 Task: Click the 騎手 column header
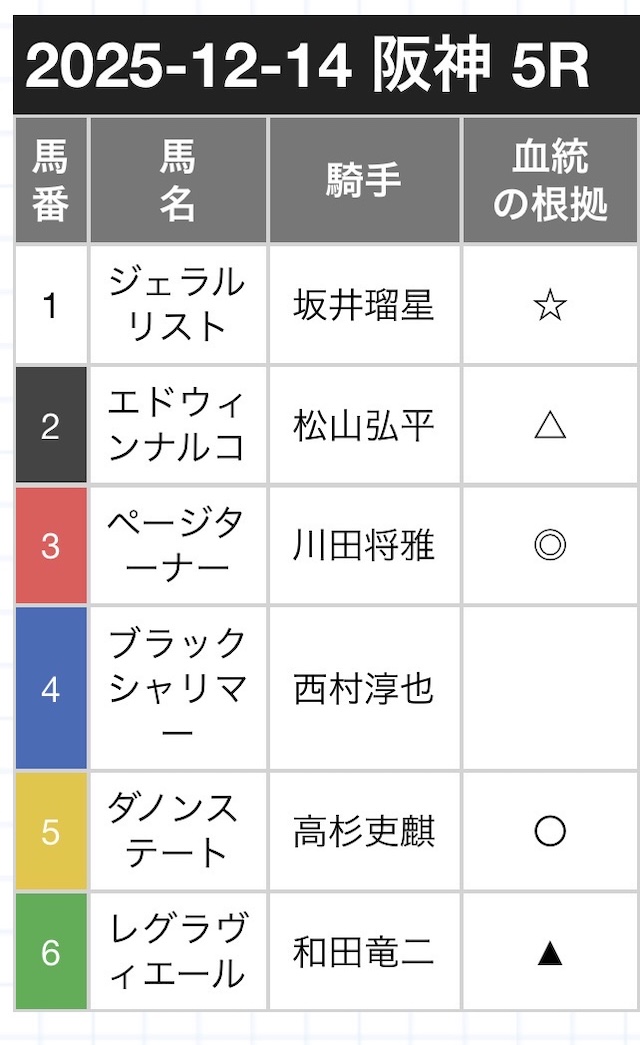364,181
